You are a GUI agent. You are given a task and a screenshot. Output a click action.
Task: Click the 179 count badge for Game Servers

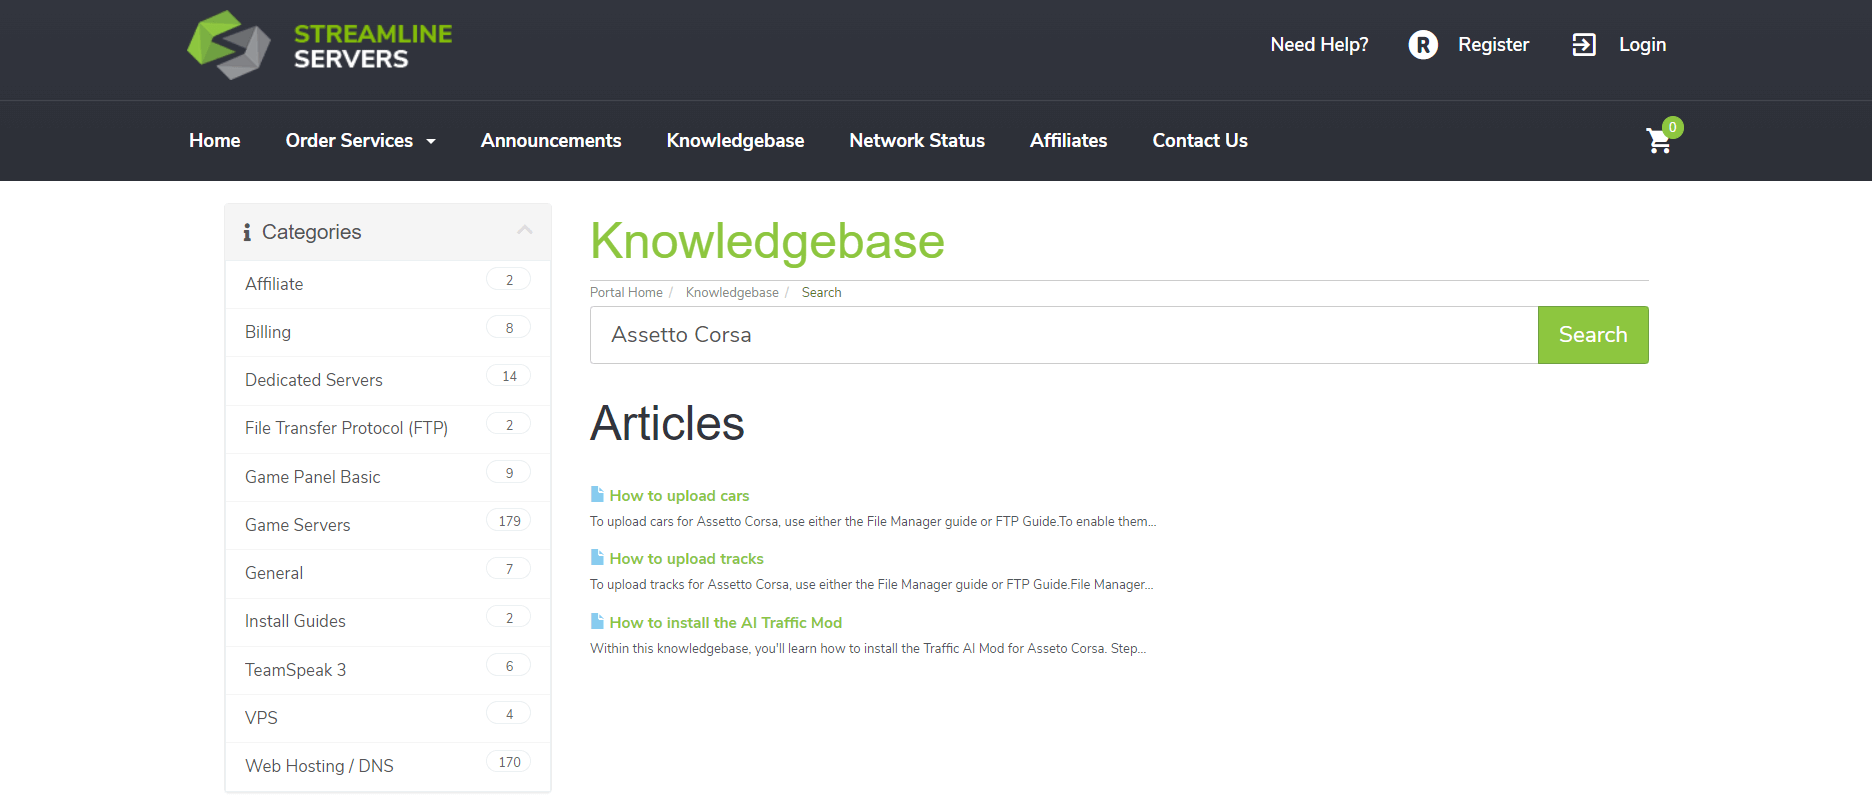509,521
